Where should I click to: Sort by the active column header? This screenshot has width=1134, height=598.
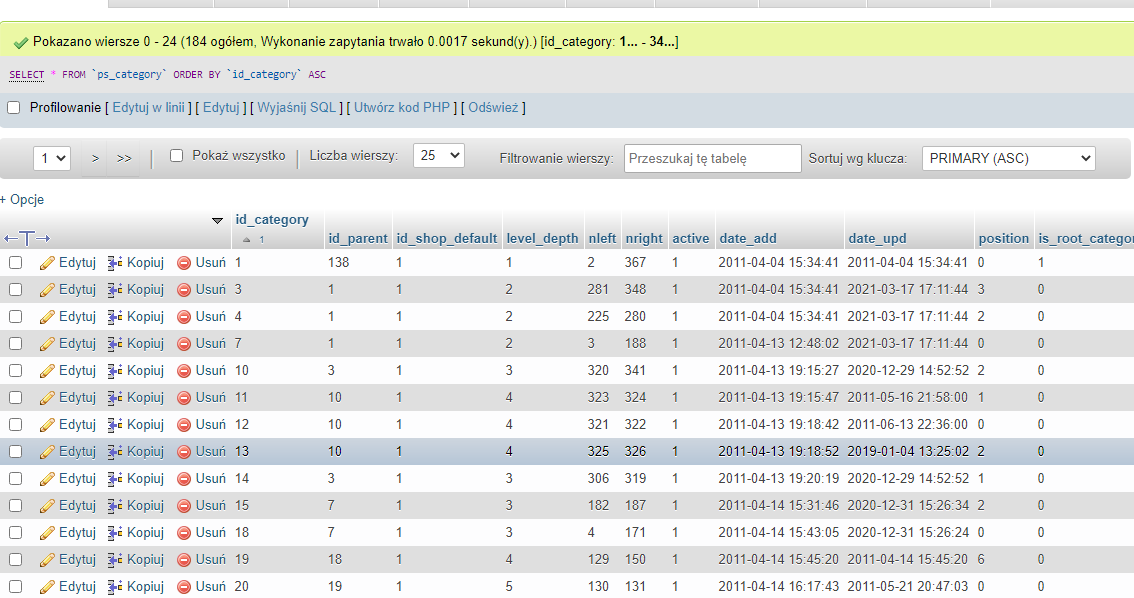tap(691, 239)
